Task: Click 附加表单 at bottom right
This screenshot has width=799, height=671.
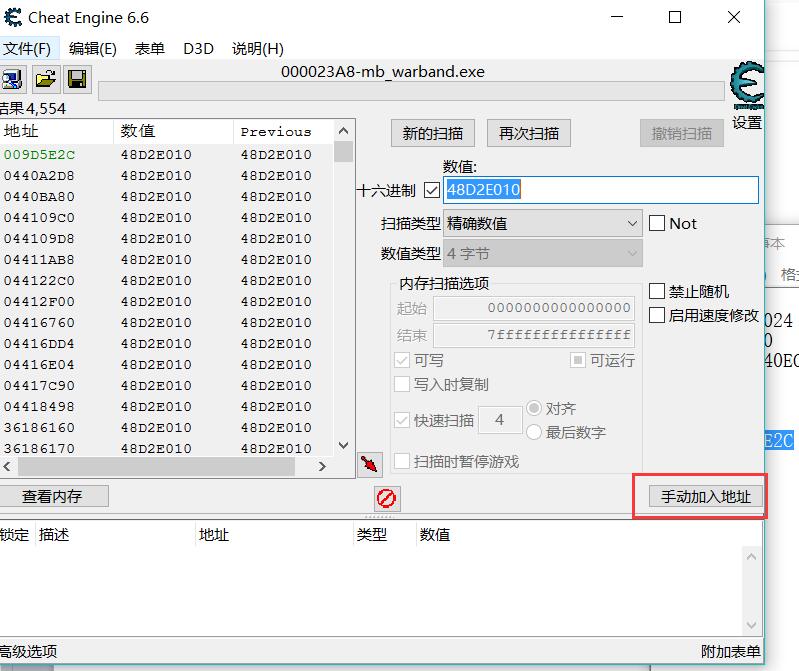Action: click(x=730, y=651)
